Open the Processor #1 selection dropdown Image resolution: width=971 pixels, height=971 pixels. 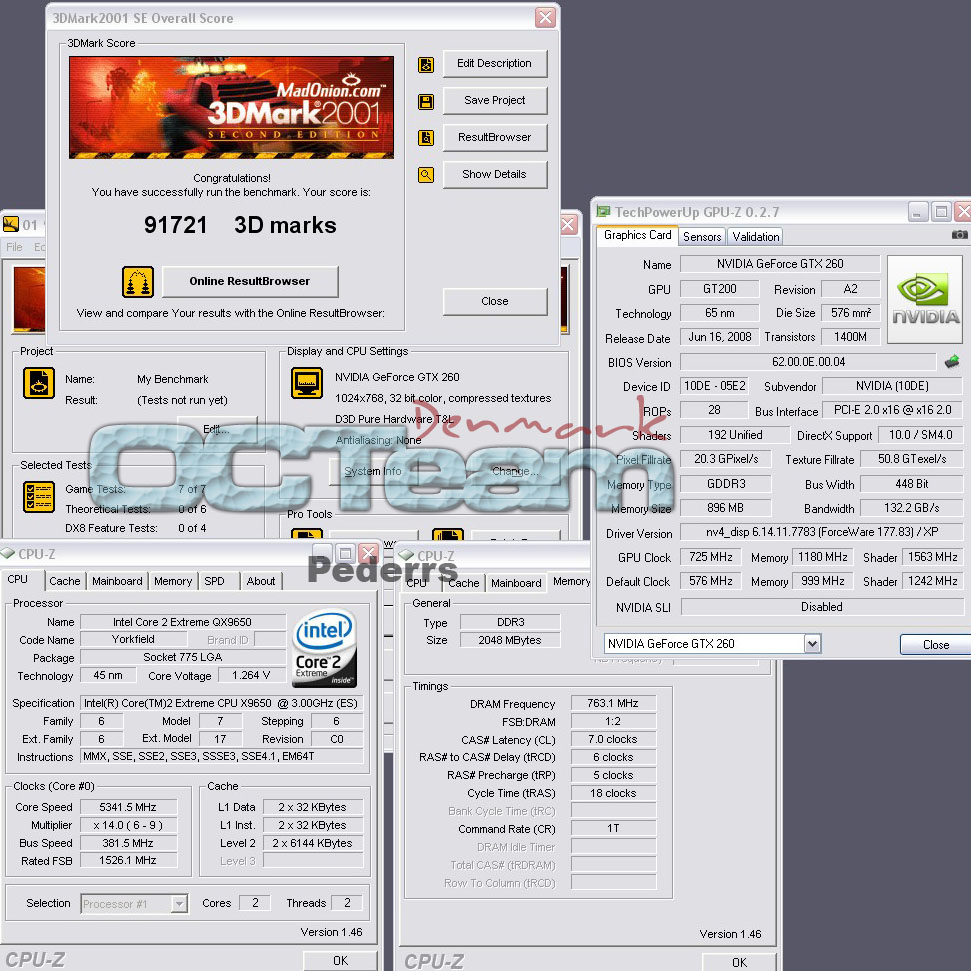click(x=178, y=904)
